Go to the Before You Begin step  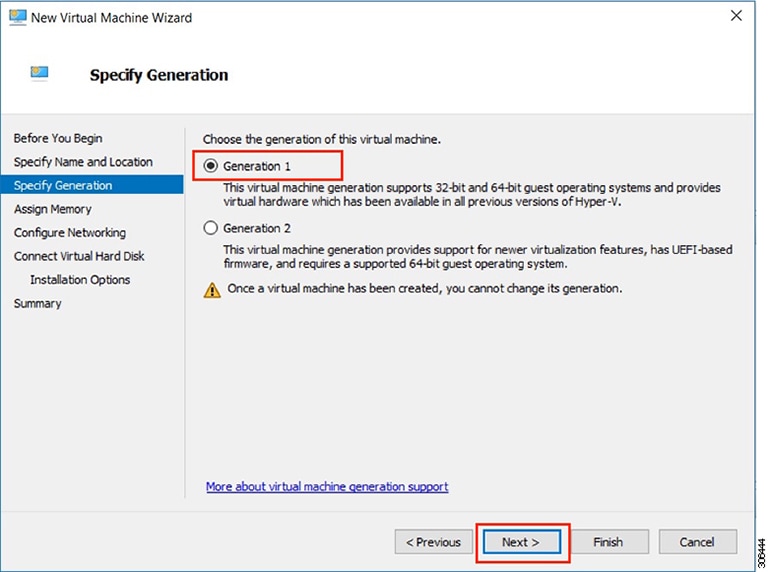[58, 138]
